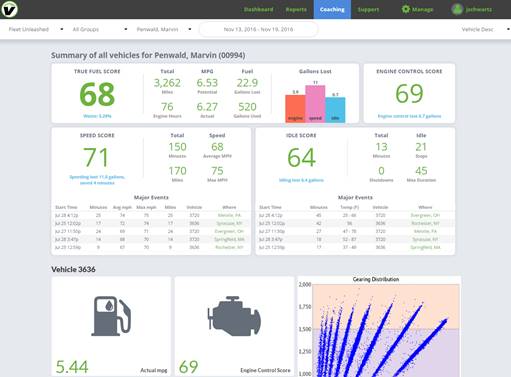The height and width of the screenshot is (377, 511).
Task: Click the Jul 27 11:50p speed event row
Action: pos(151,231)
